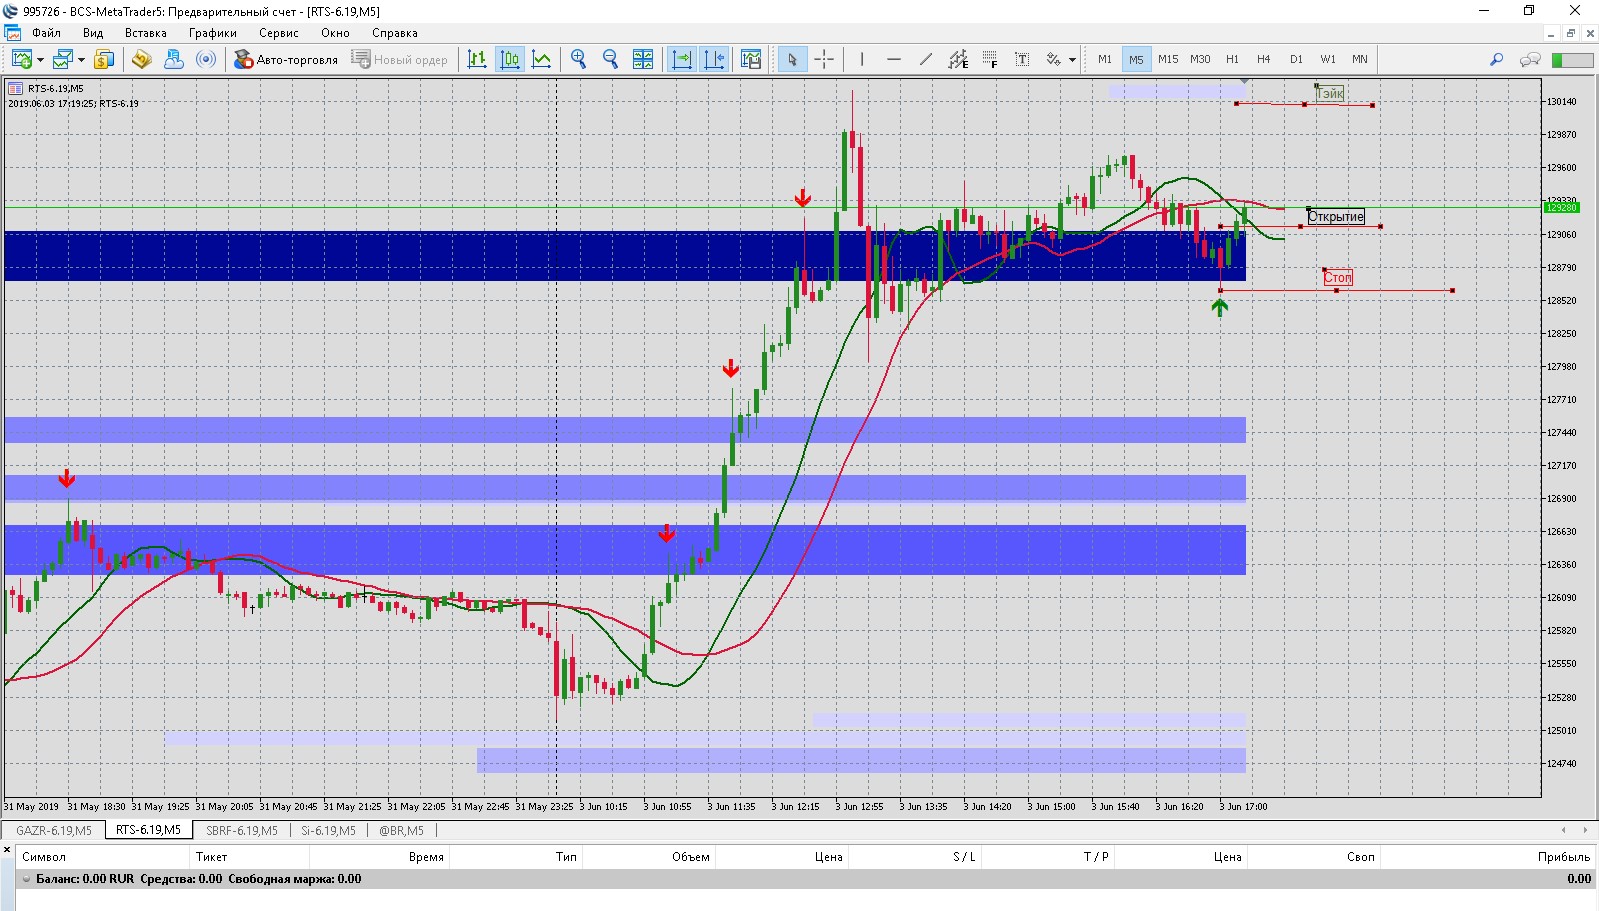
Task: Switch chart to bar chart mode
Action: (x=477, y=60)
